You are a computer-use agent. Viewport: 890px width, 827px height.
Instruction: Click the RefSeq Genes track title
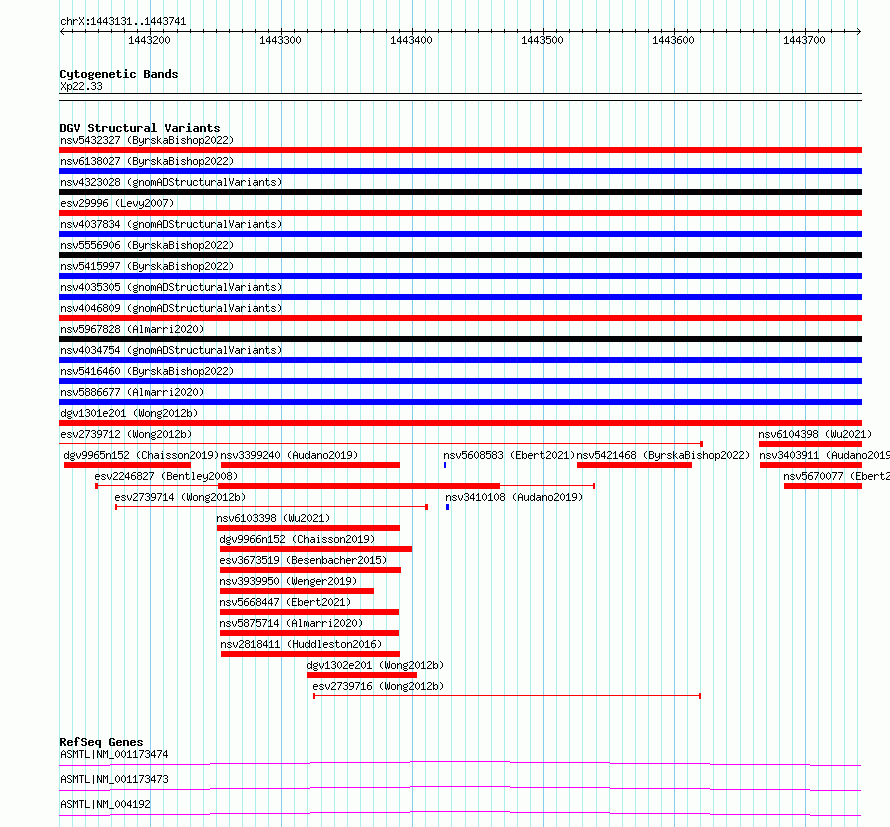click(x=101, y=742)
